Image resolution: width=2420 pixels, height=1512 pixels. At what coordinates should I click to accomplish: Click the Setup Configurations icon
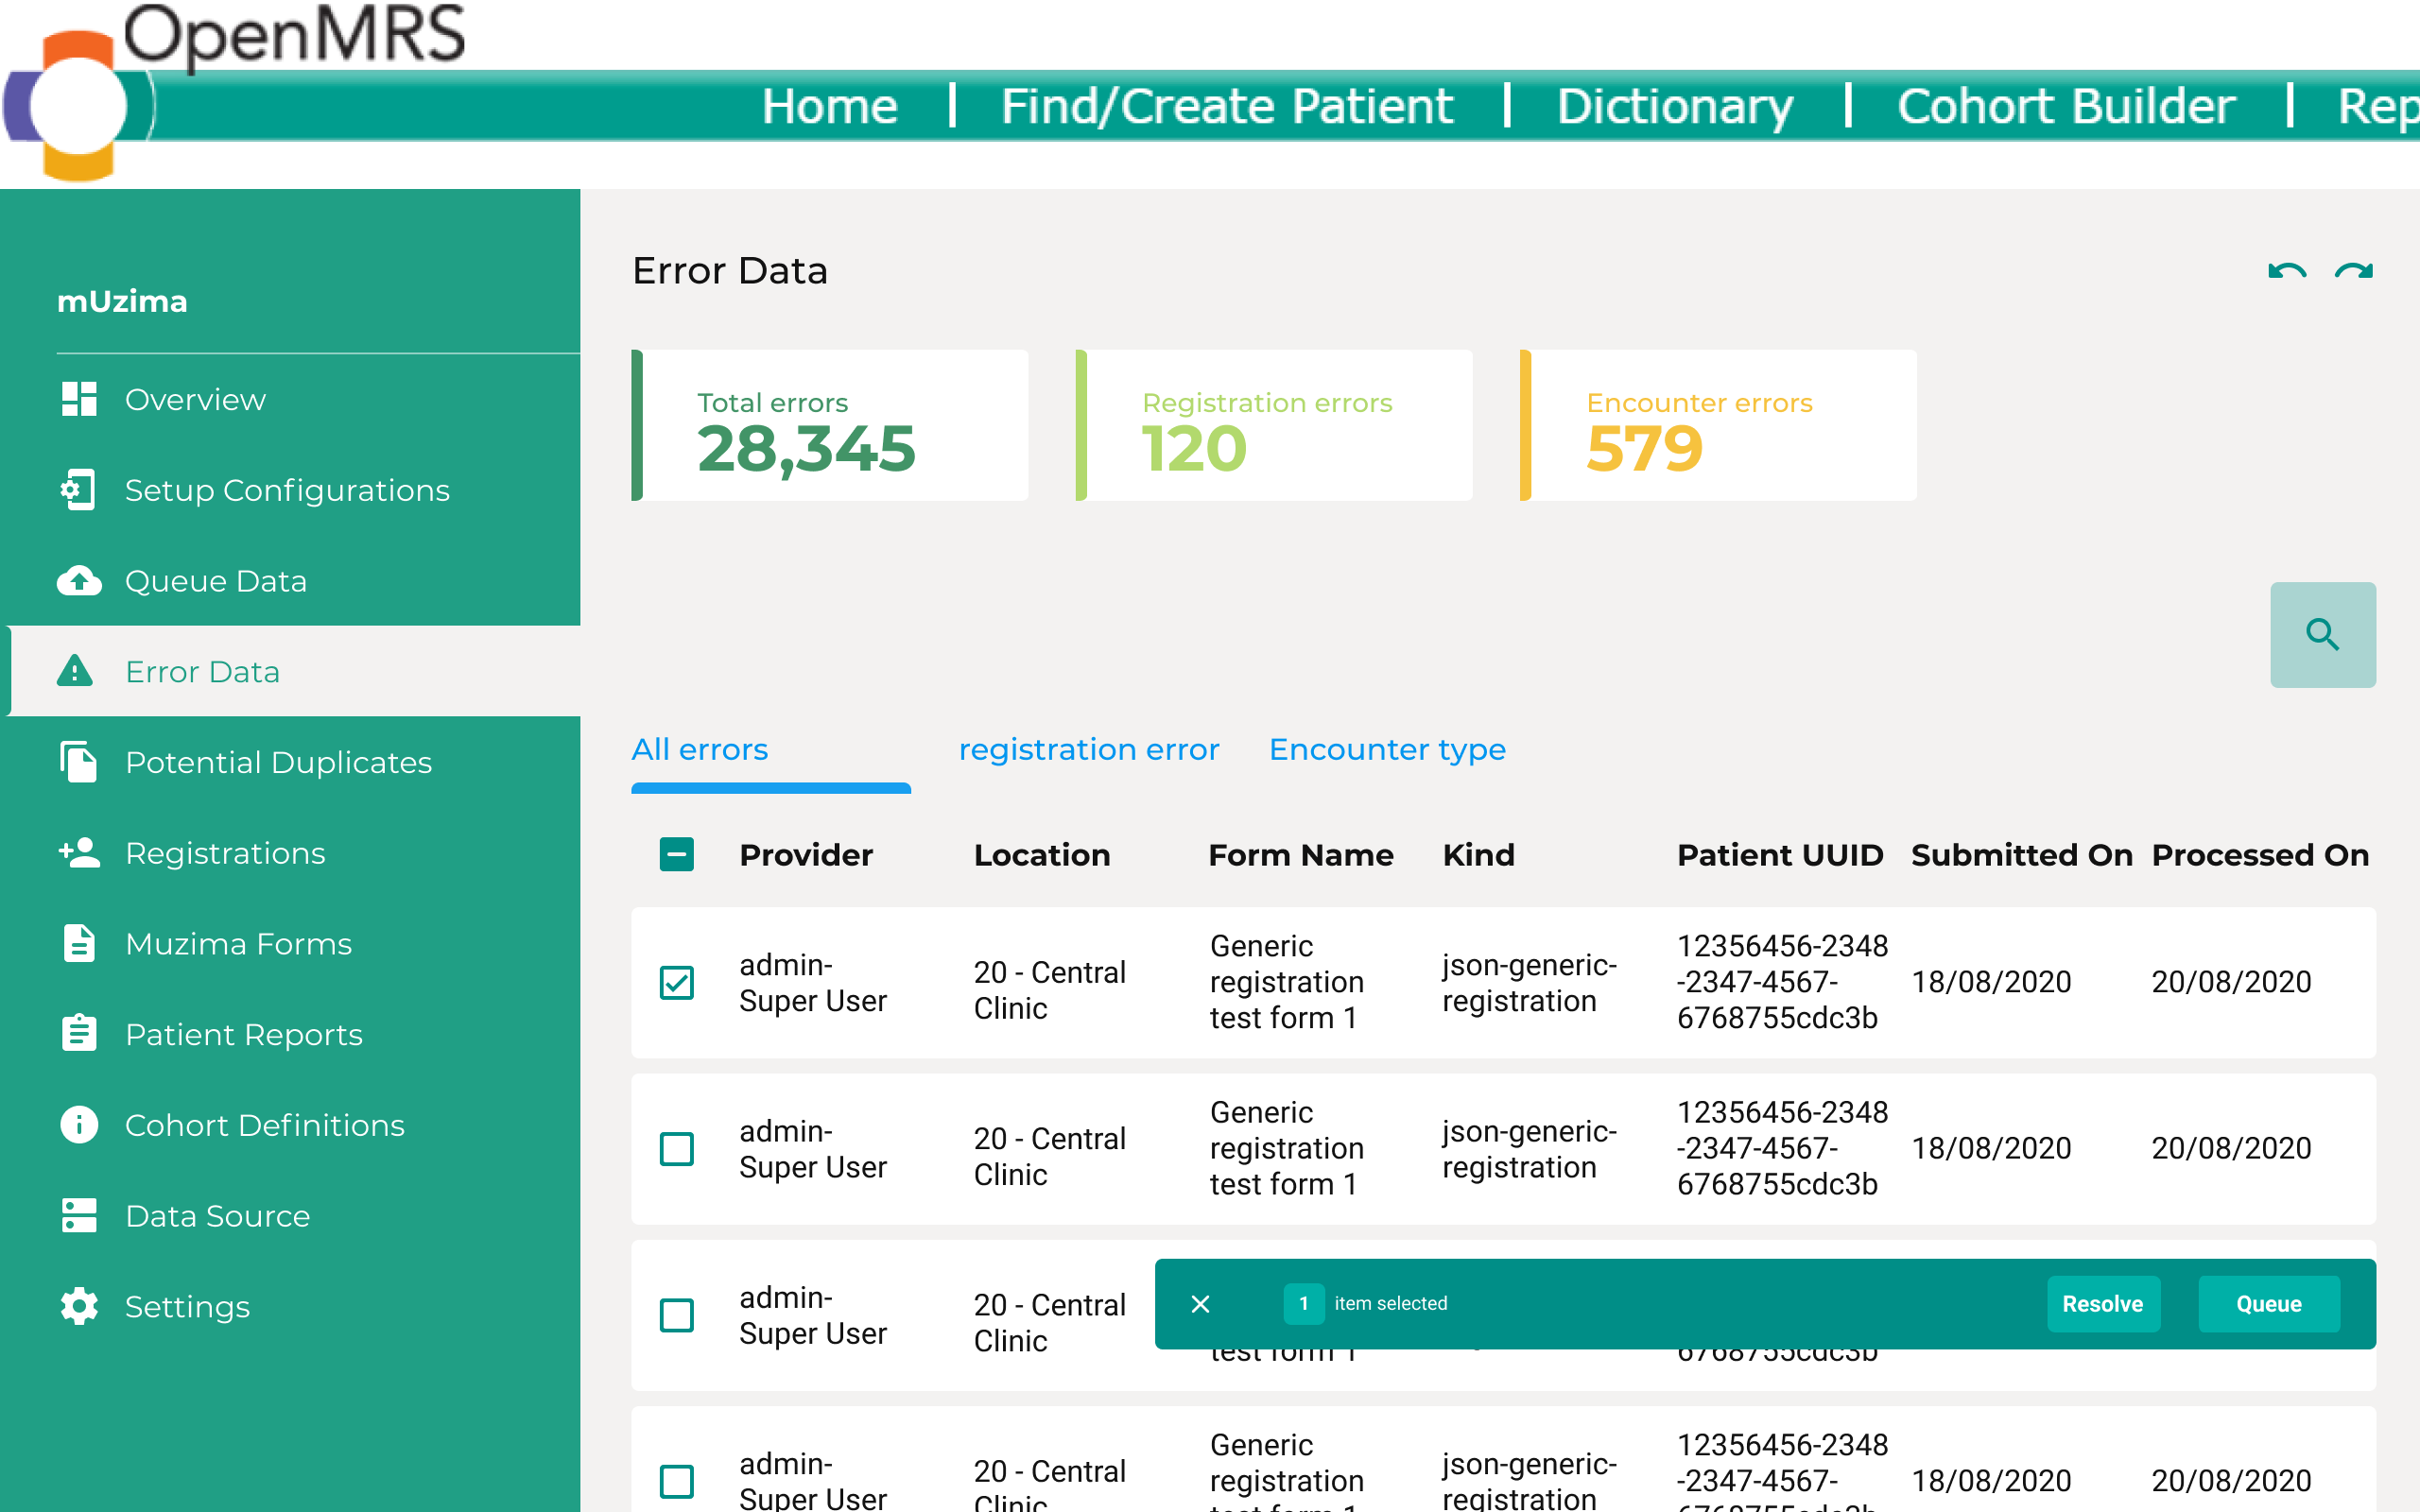79,490
